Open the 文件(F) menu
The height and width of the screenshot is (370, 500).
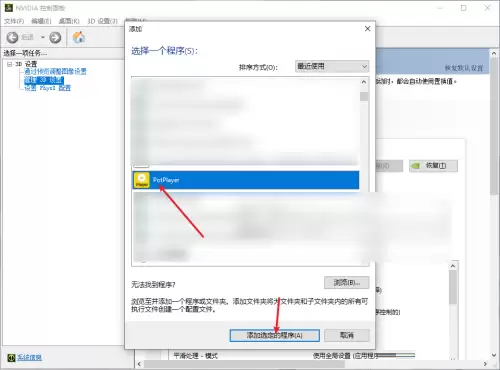pos(14,21)
